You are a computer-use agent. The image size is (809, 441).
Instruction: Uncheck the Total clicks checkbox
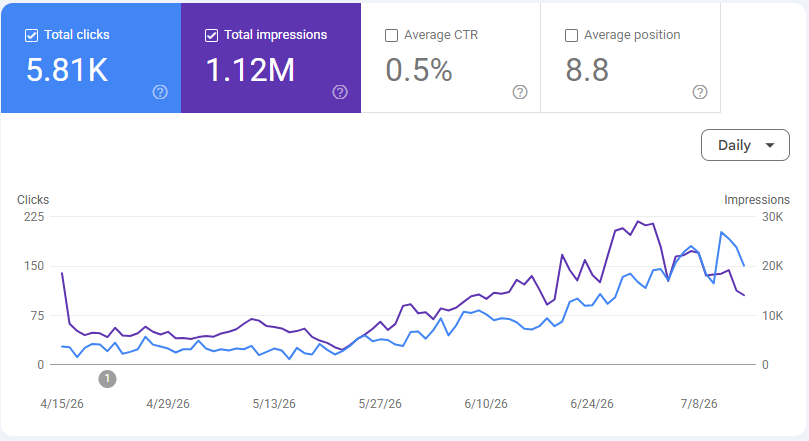(x=31, y=36)
